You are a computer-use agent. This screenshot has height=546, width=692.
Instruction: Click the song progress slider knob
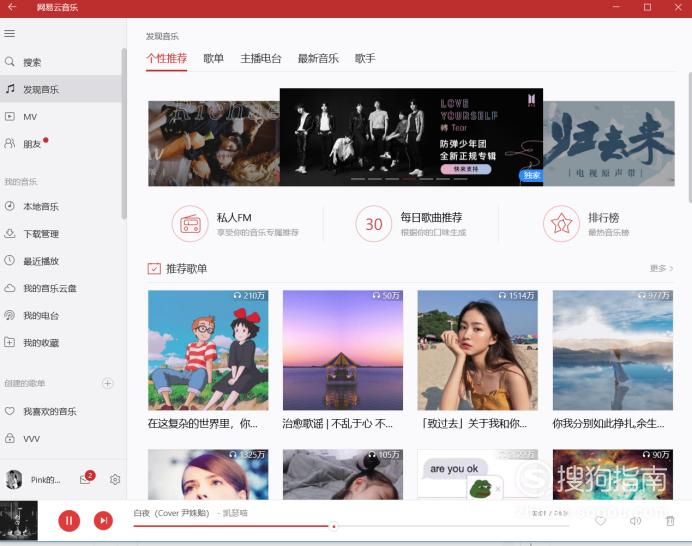click(x=334, y=526)
